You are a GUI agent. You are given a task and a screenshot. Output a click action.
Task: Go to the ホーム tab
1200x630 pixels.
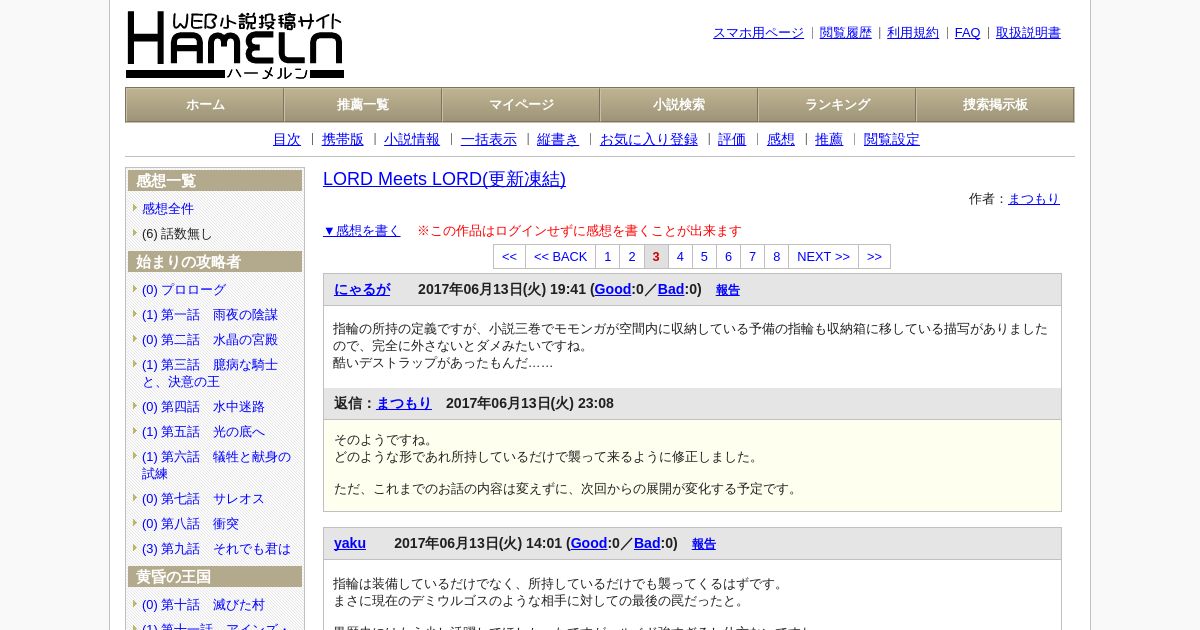point(205,105)
